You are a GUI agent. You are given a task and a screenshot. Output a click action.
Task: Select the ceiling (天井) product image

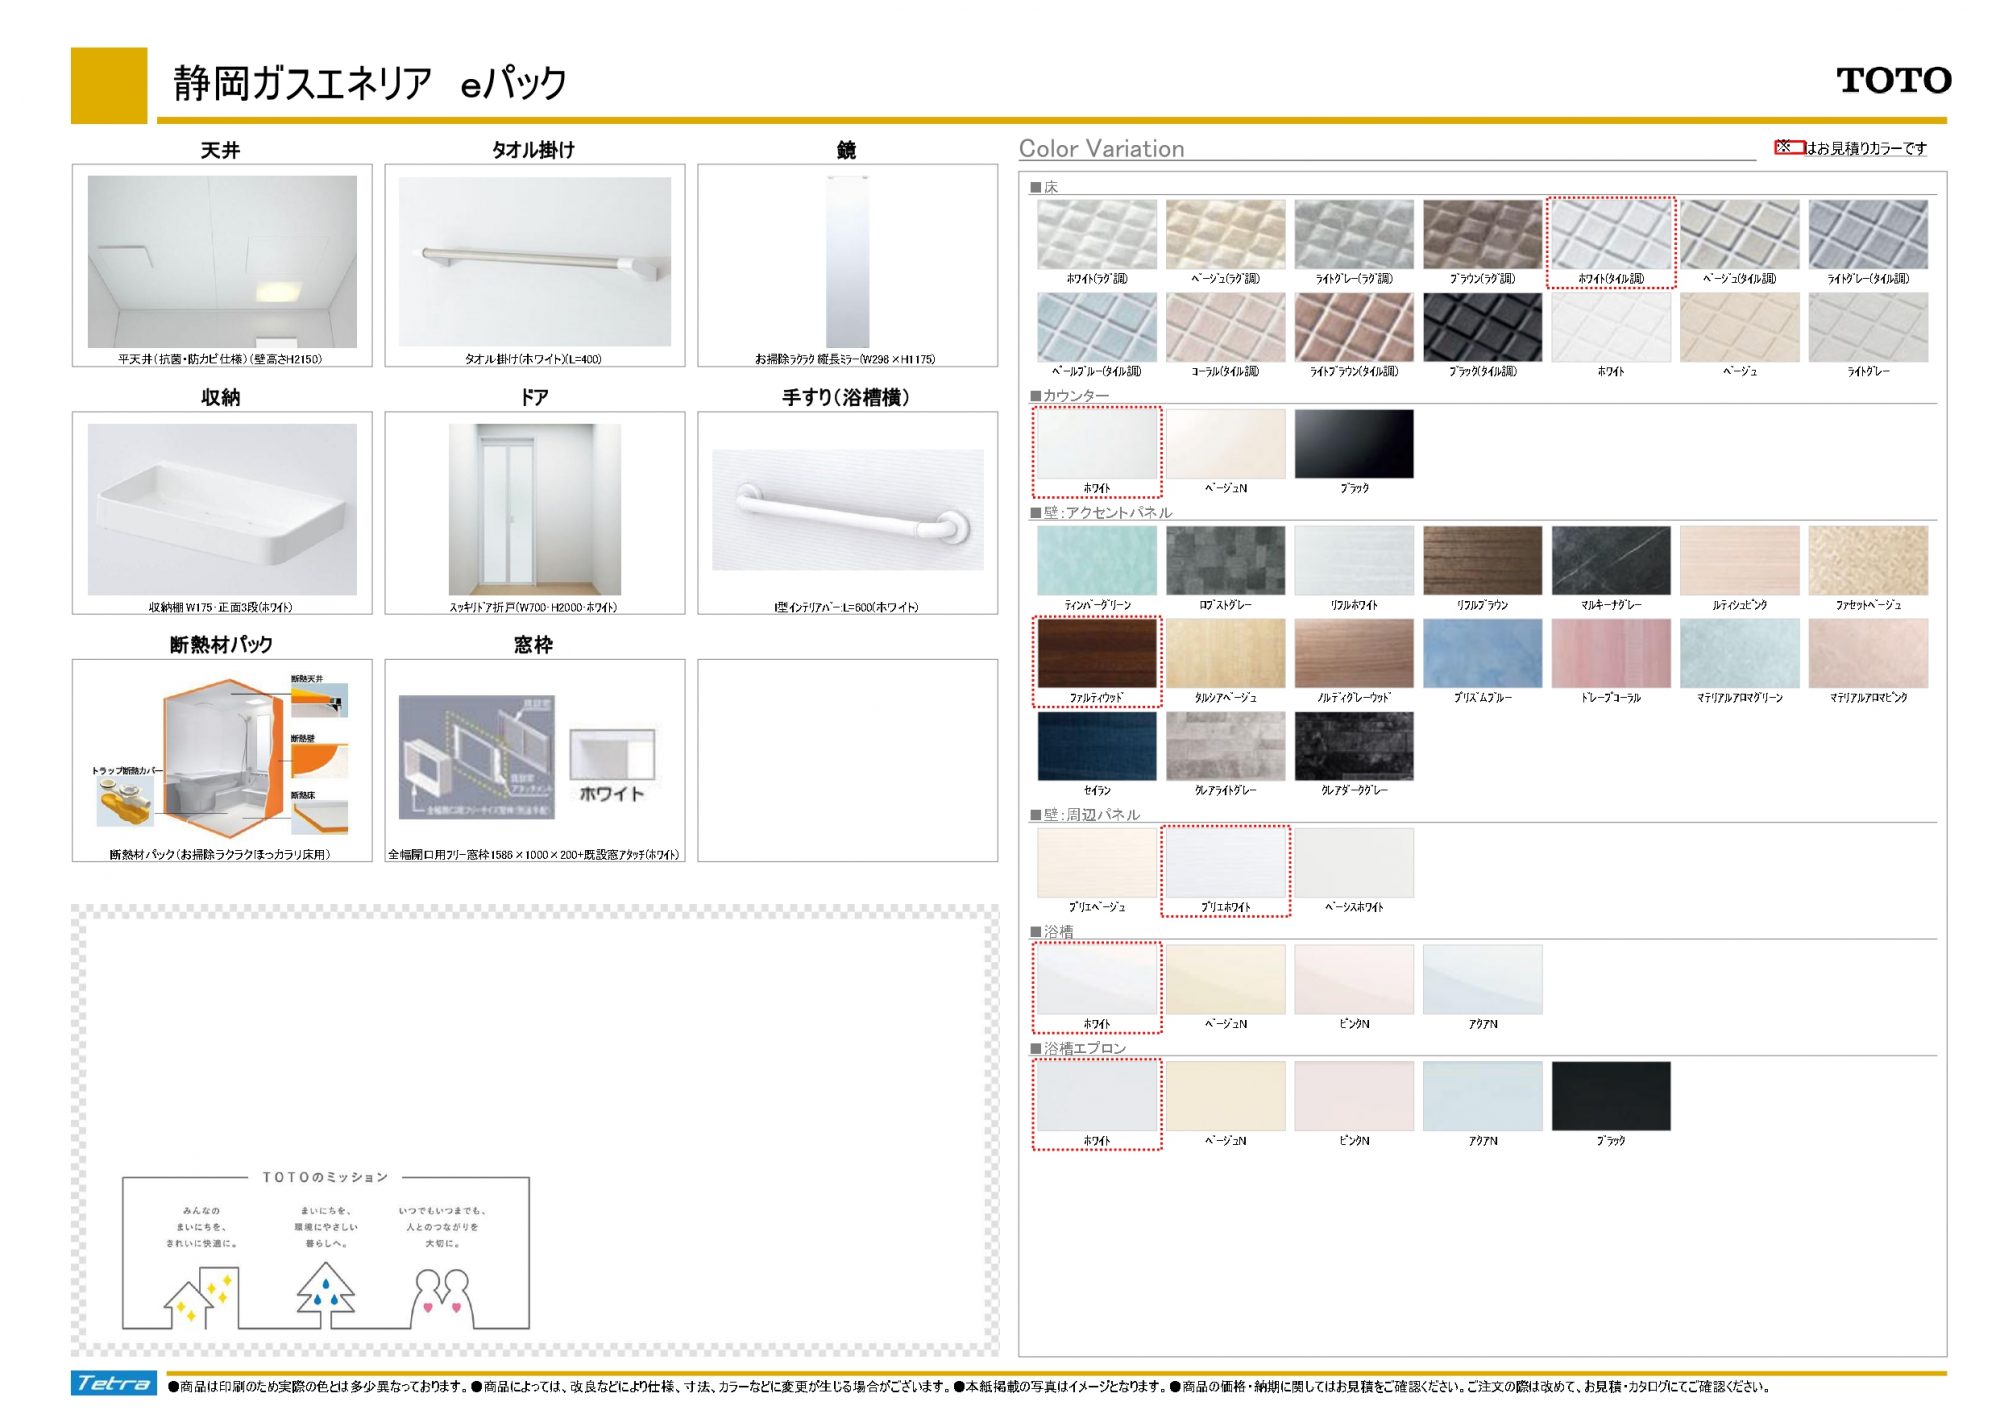[x=222, y=262]
